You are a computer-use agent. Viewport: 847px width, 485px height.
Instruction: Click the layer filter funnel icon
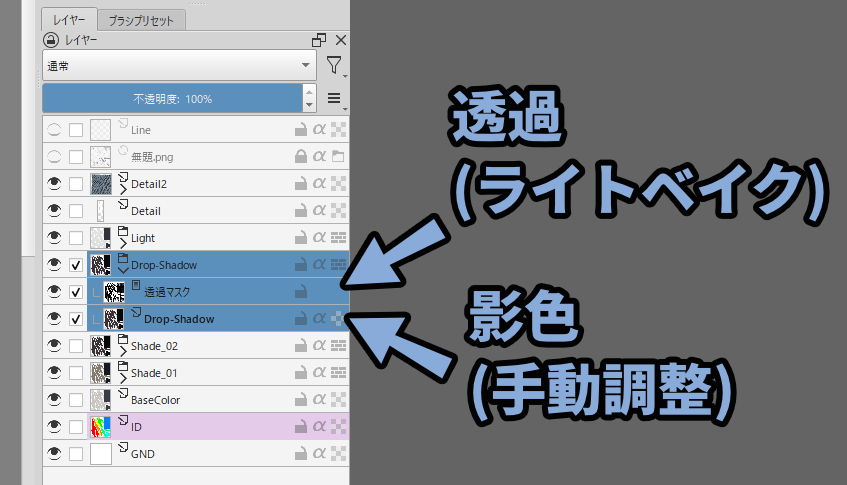334,65
